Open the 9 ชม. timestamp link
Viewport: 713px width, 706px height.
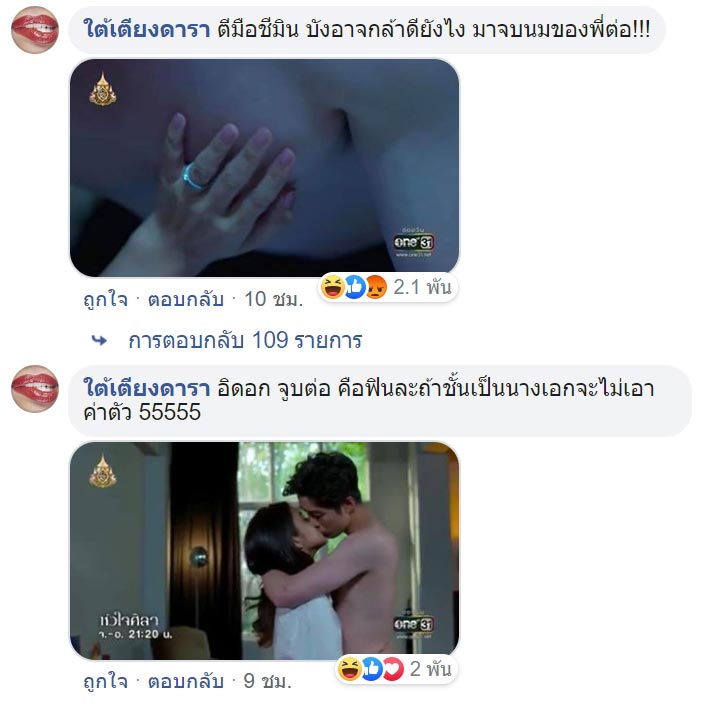[x=267, y=681]
